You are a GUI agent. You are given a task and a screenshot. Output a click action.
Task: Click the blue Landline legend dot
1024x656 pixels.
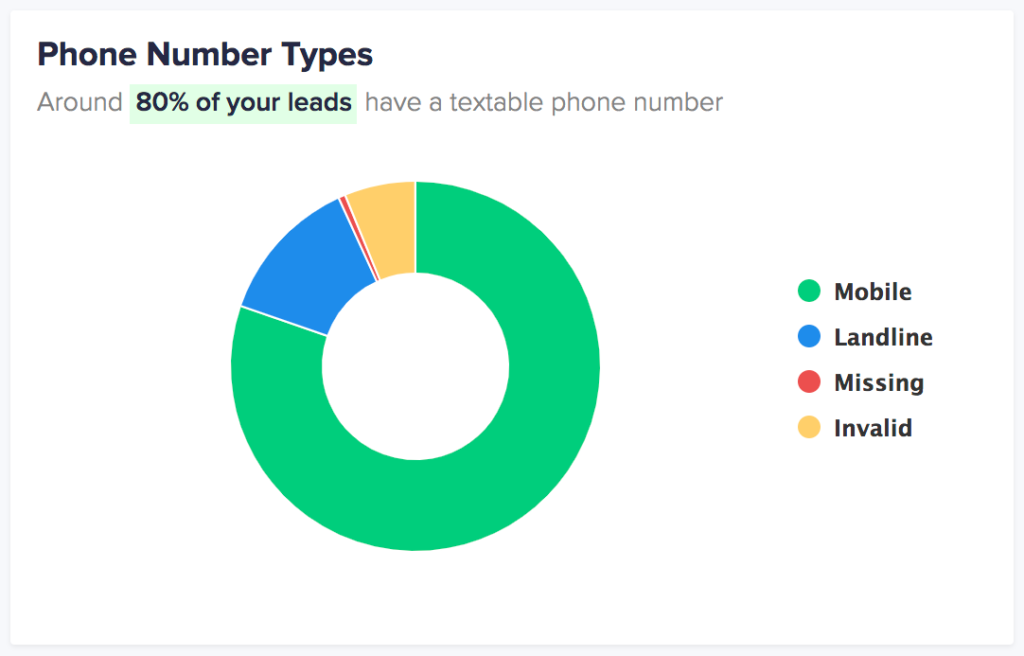coord(809,336)
